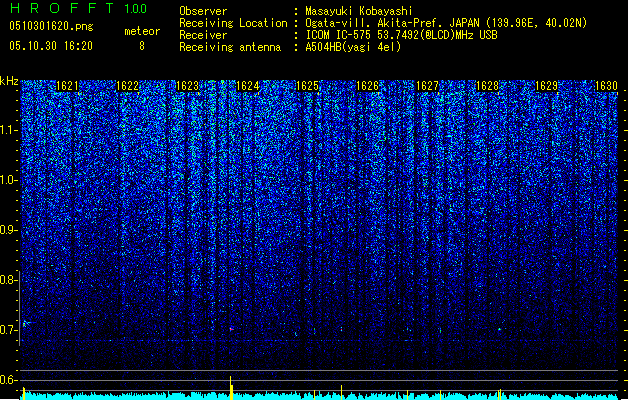Click the date stamp 05.10.30 16:20
Image resolution: width=629 pixels, height=400 pixels.
(51, 46)
